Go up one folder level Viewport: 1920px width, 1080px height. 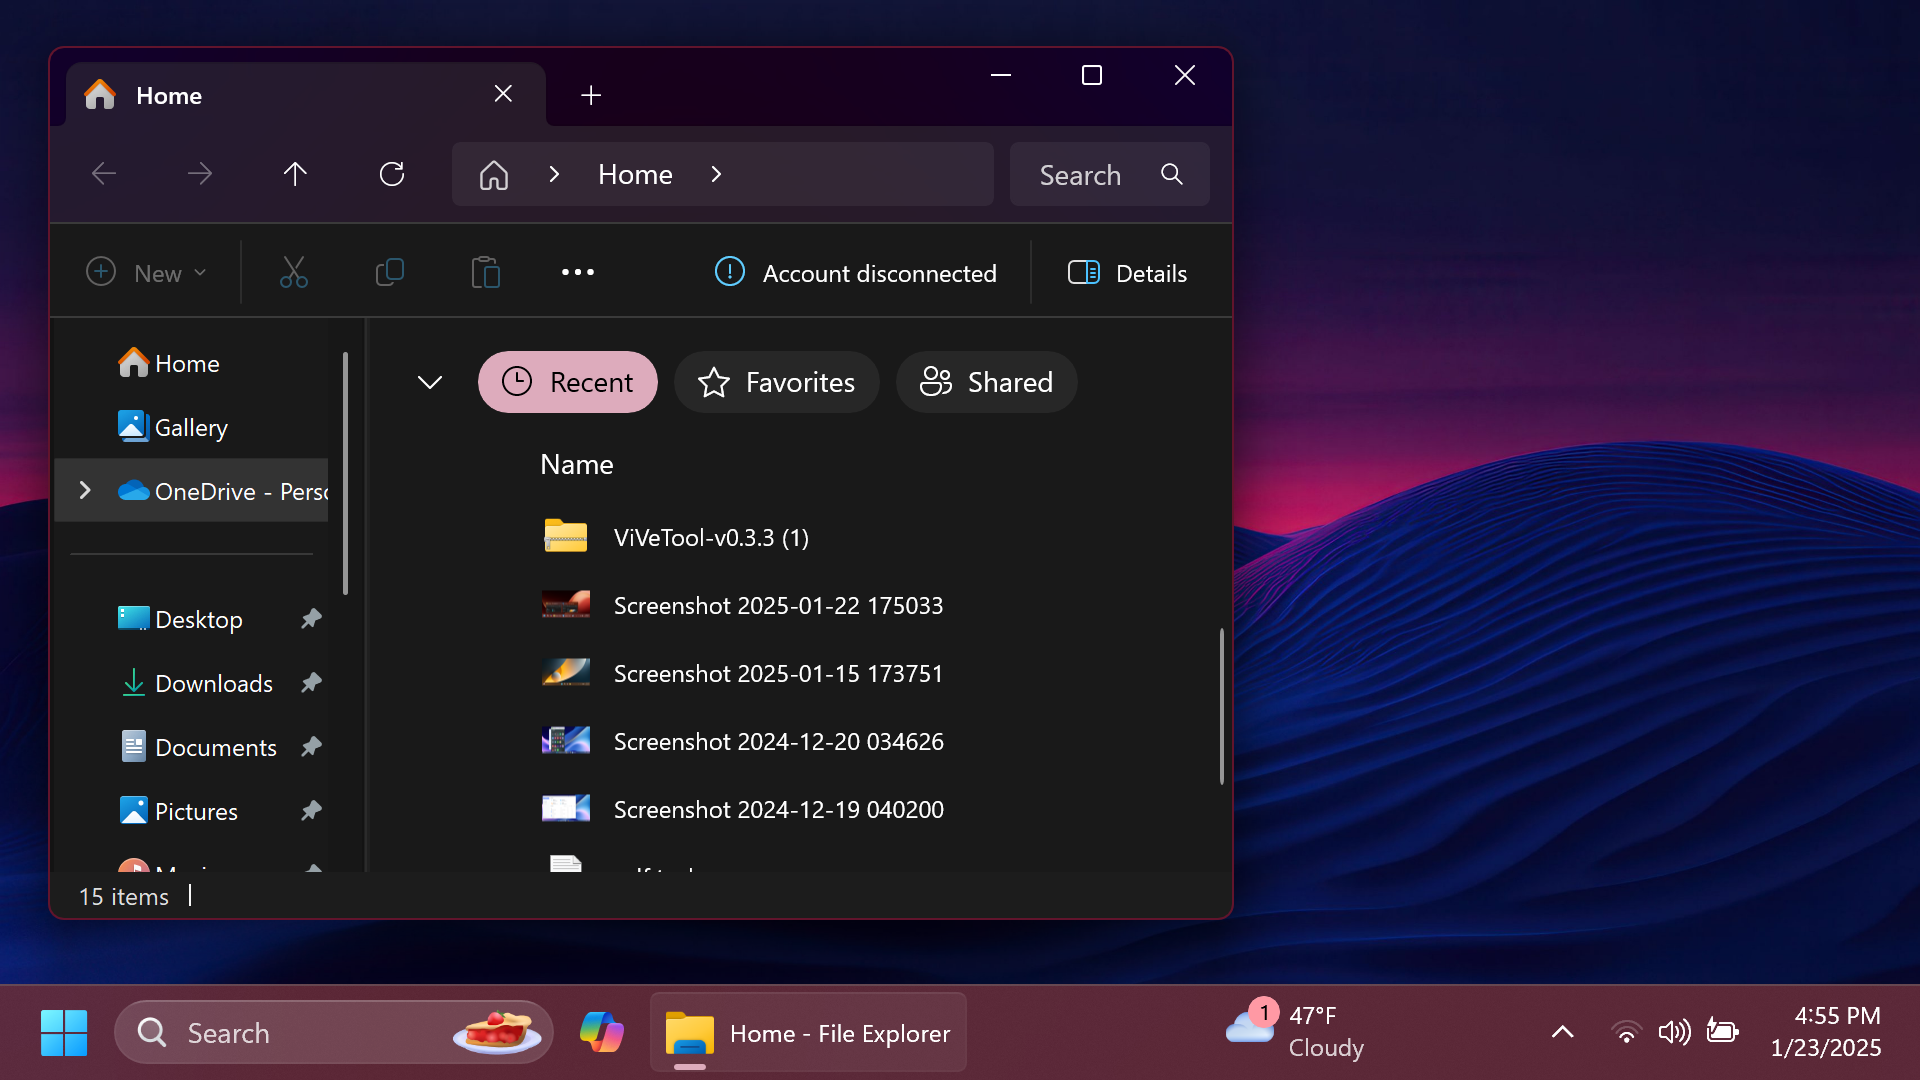coord(295,174)
